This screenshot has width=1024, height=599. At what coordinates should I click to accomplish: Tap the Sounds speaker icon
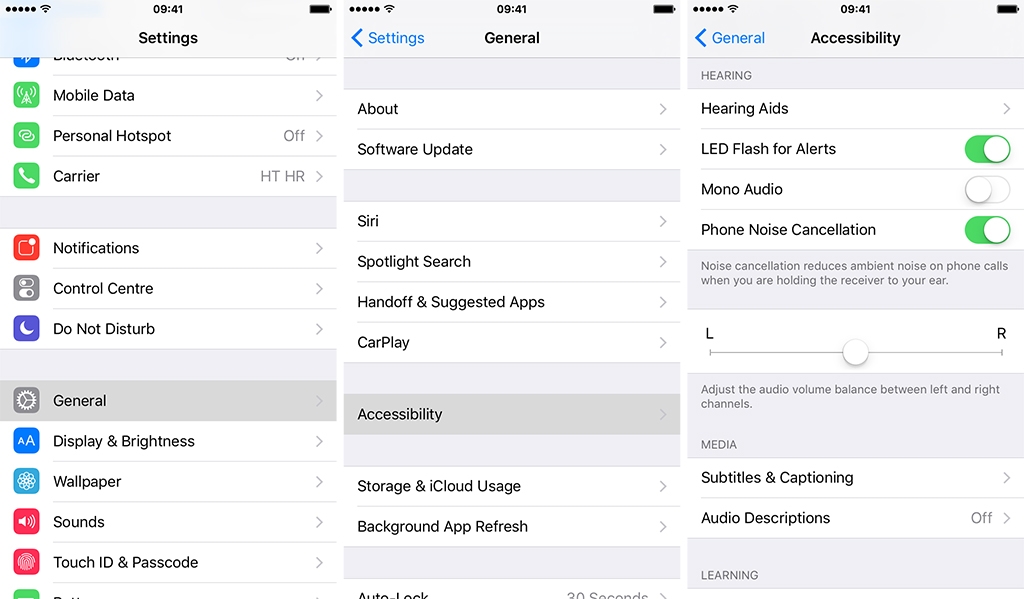(26, 522)
